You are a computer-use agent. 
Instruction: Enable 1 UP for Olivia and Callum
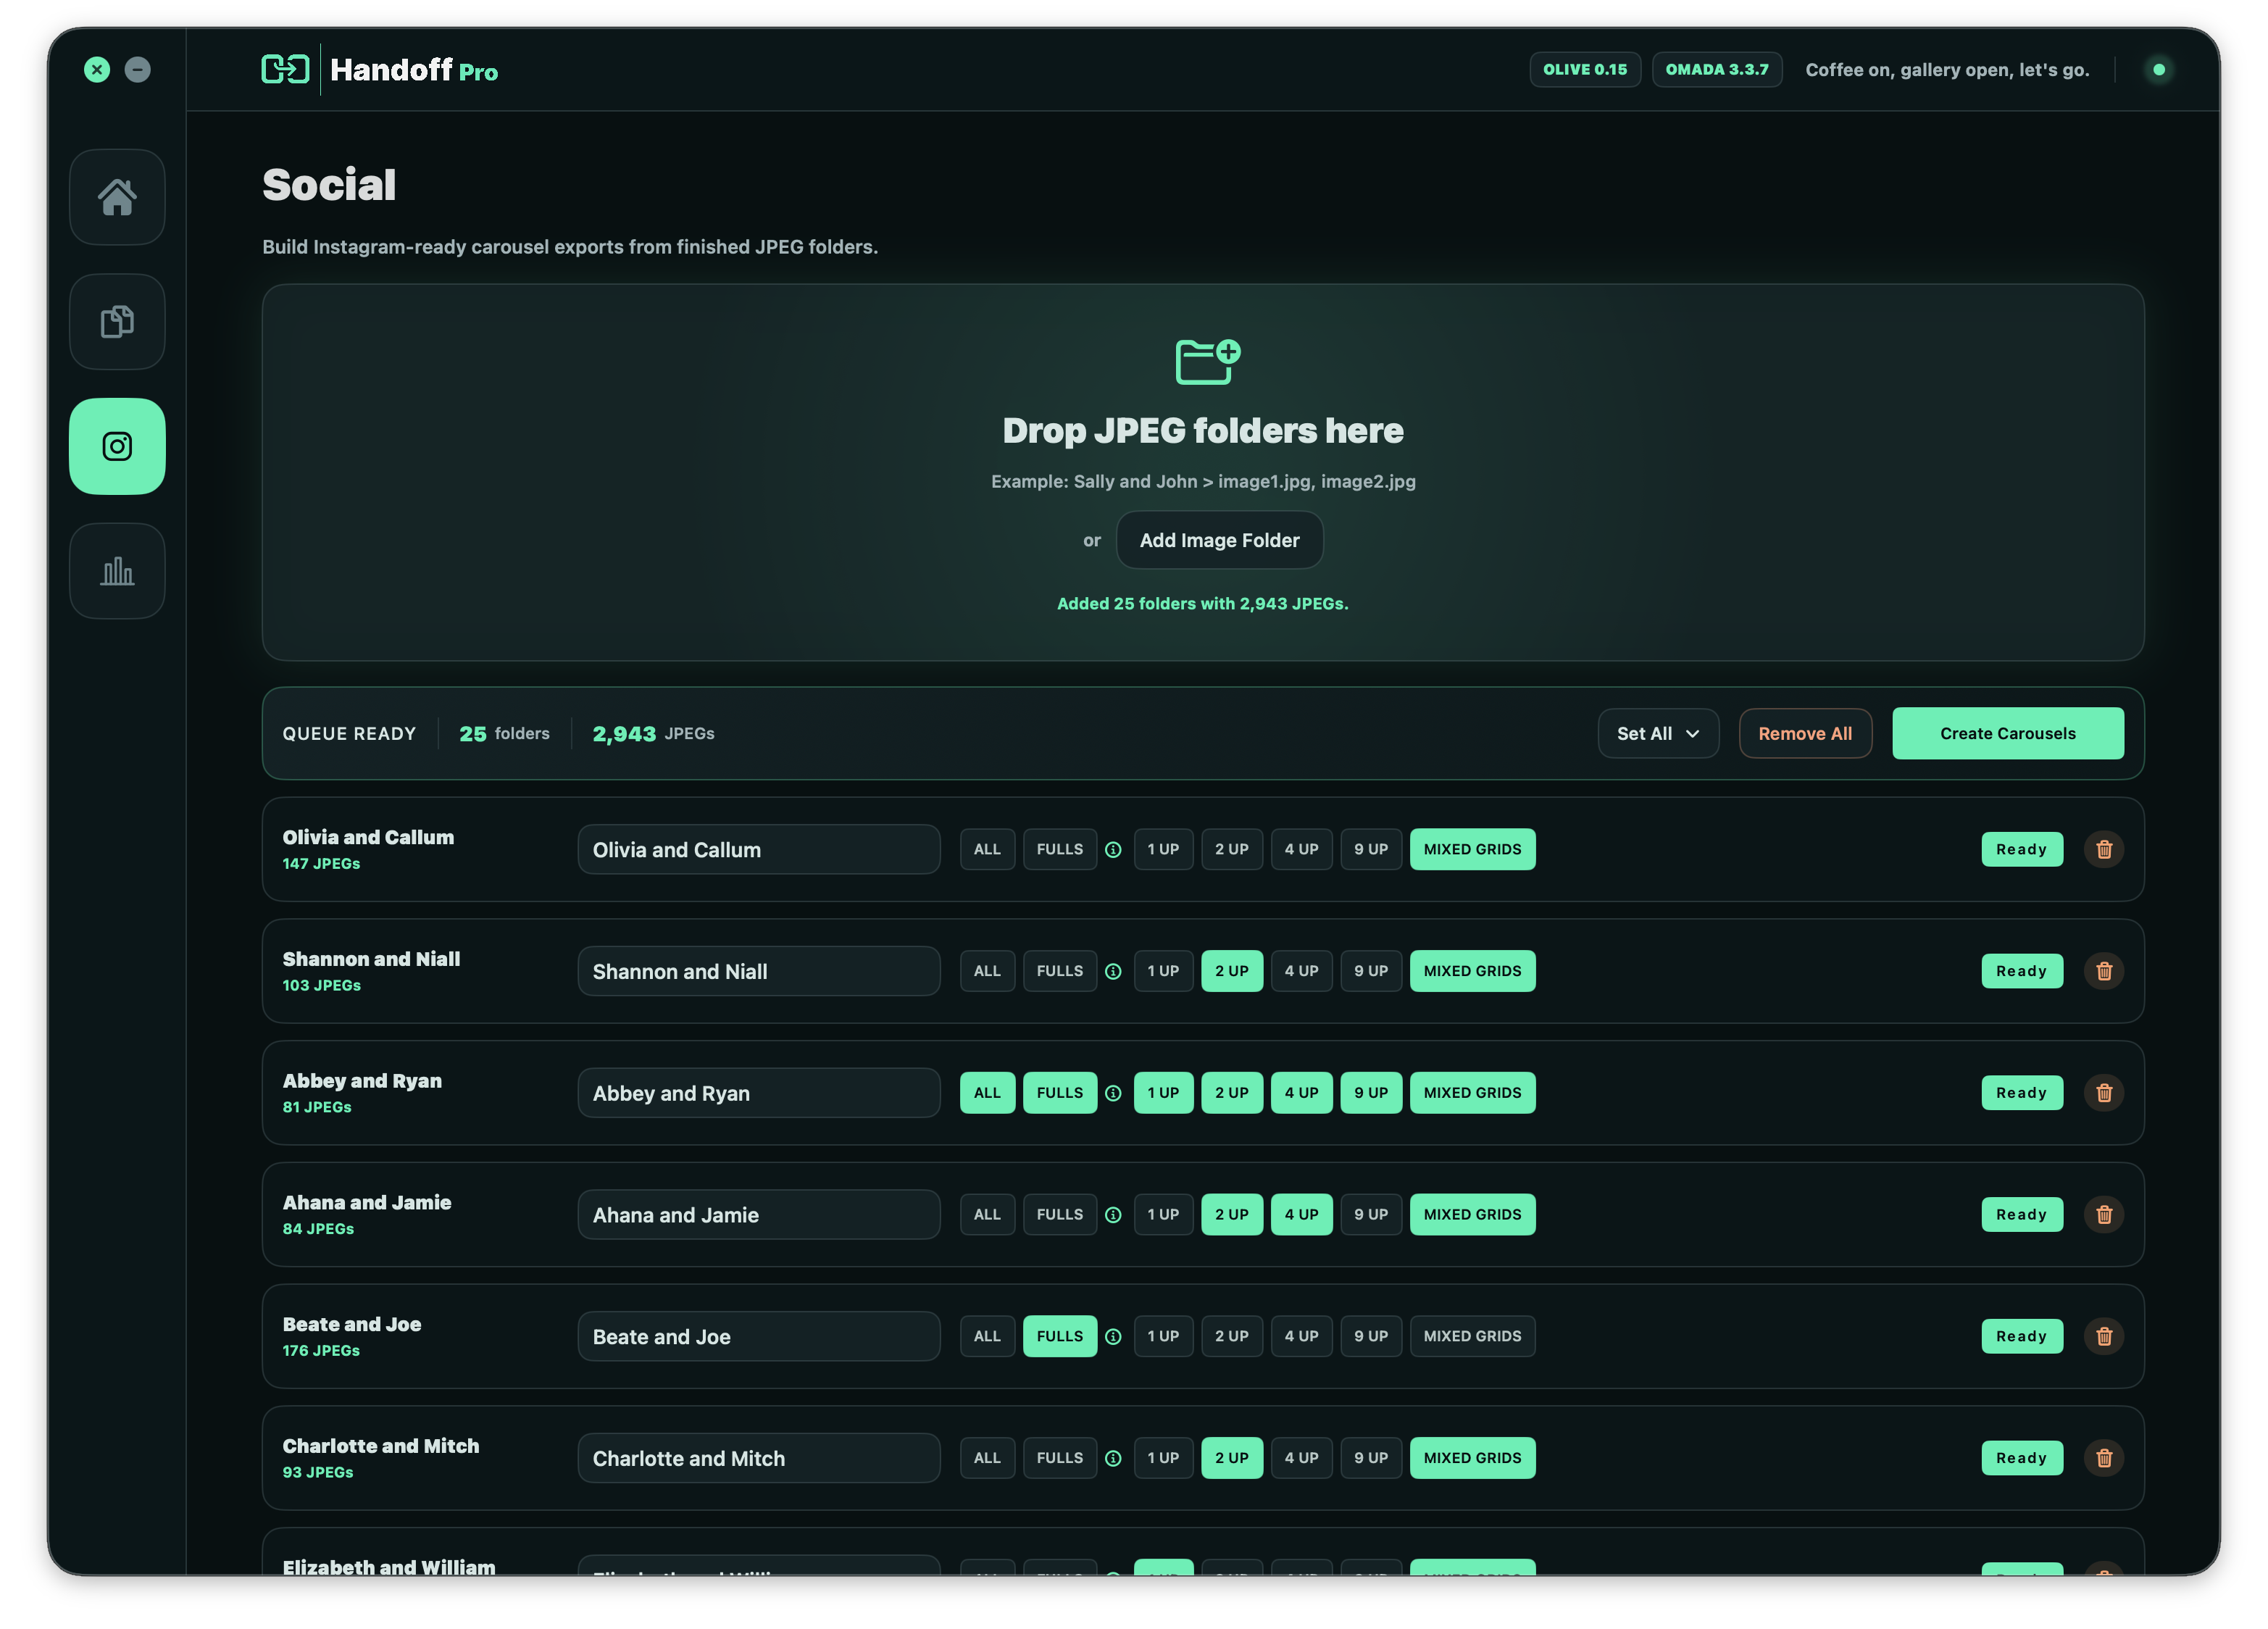click(1163, 849)
